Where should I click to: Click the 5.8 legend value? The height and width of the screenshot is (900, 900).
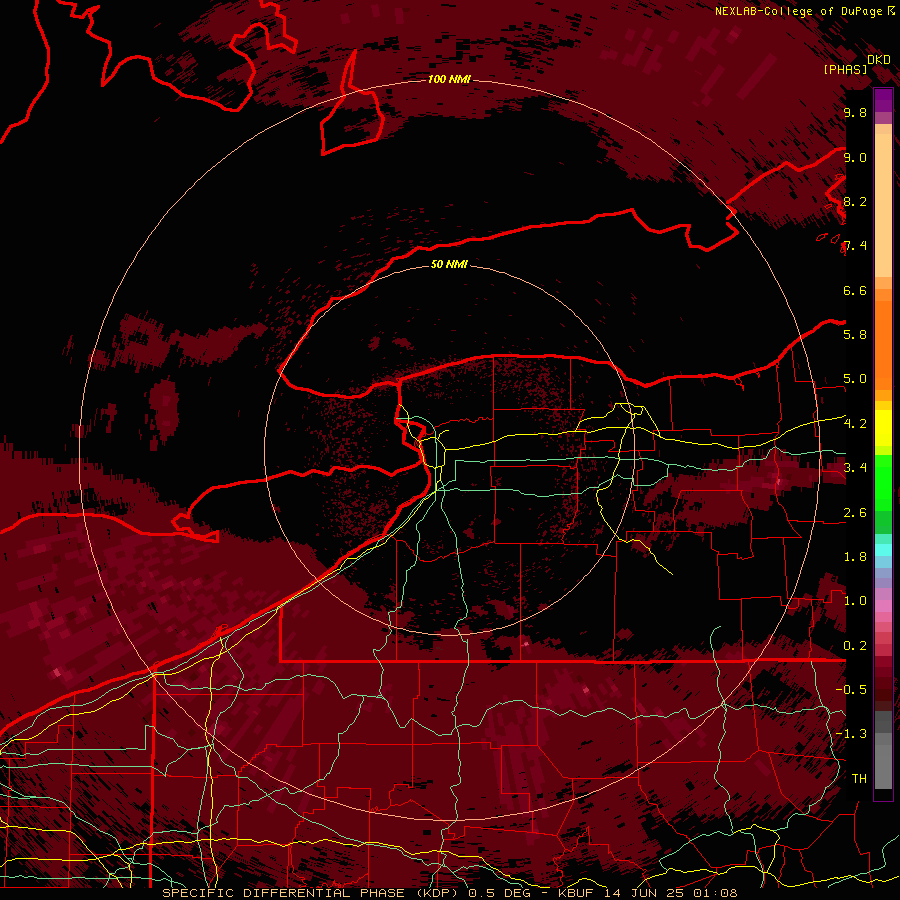[855, 335]
